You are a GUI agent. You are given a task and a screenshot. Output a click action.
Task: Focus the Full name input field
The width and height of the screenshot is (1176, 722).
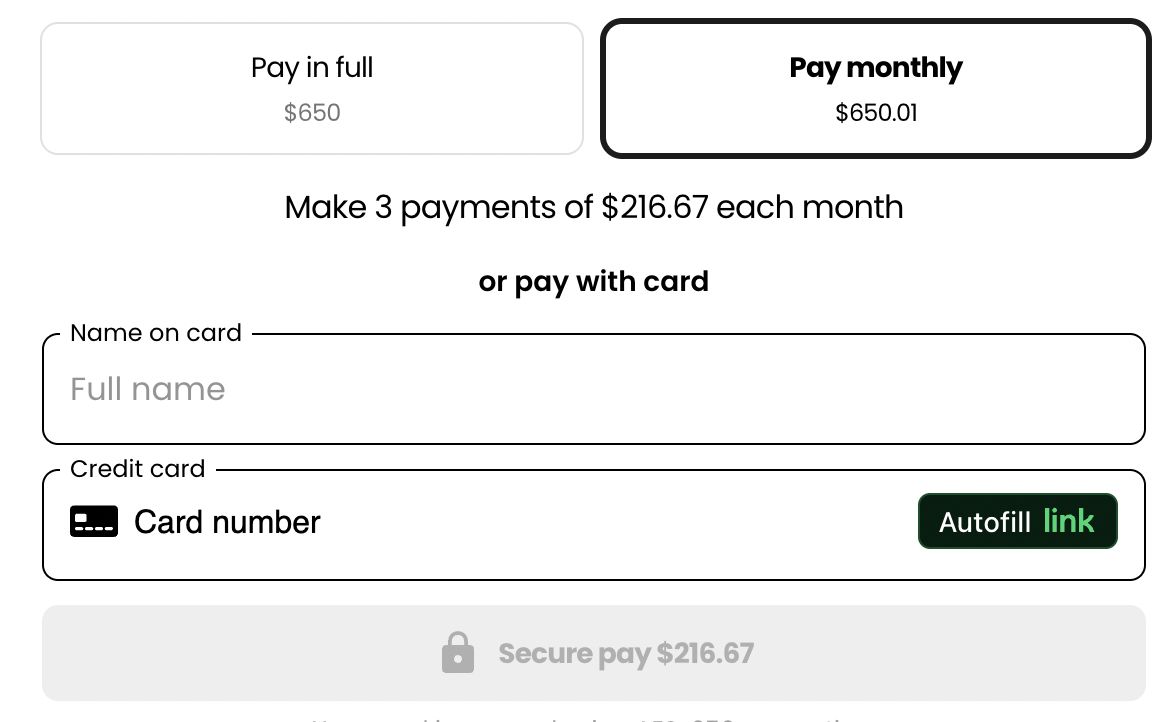coord(594,389)
